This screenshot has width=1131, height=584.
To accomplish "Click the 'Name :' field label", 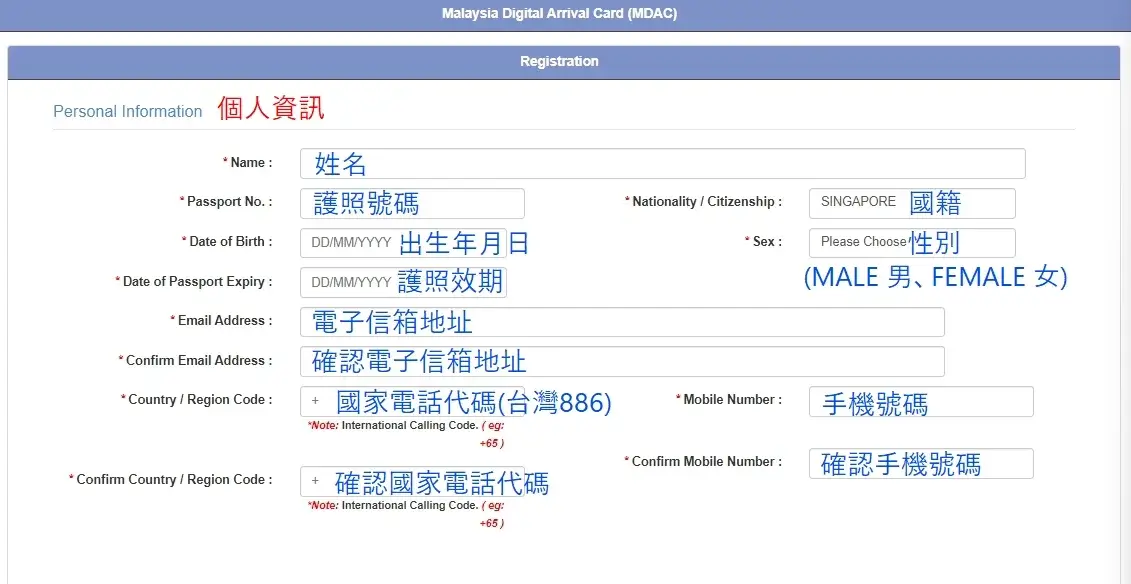I will click(251, 163).
